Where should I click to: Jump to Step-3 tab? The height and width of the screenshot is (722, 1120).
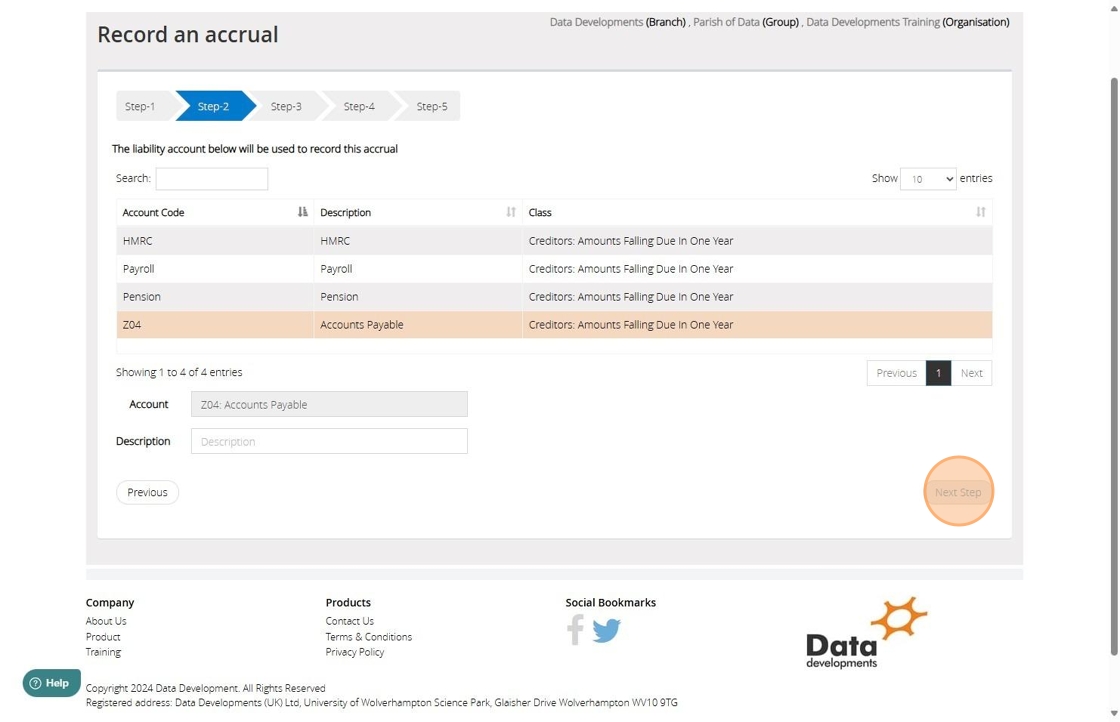click(x=286, y=106)
